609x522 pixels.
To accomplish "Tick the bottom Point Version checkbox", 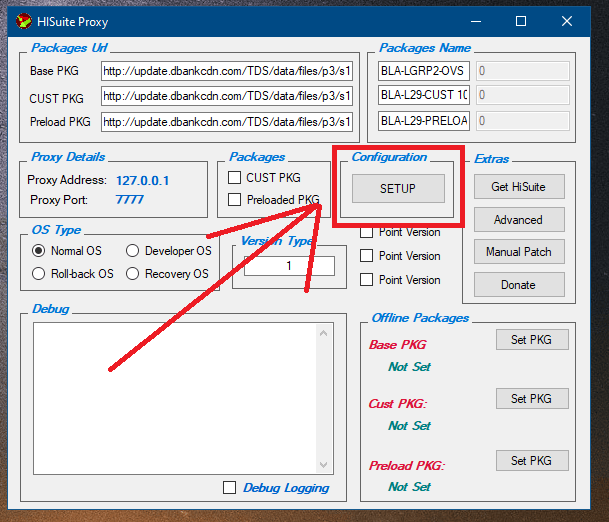I will pos(366,279).
